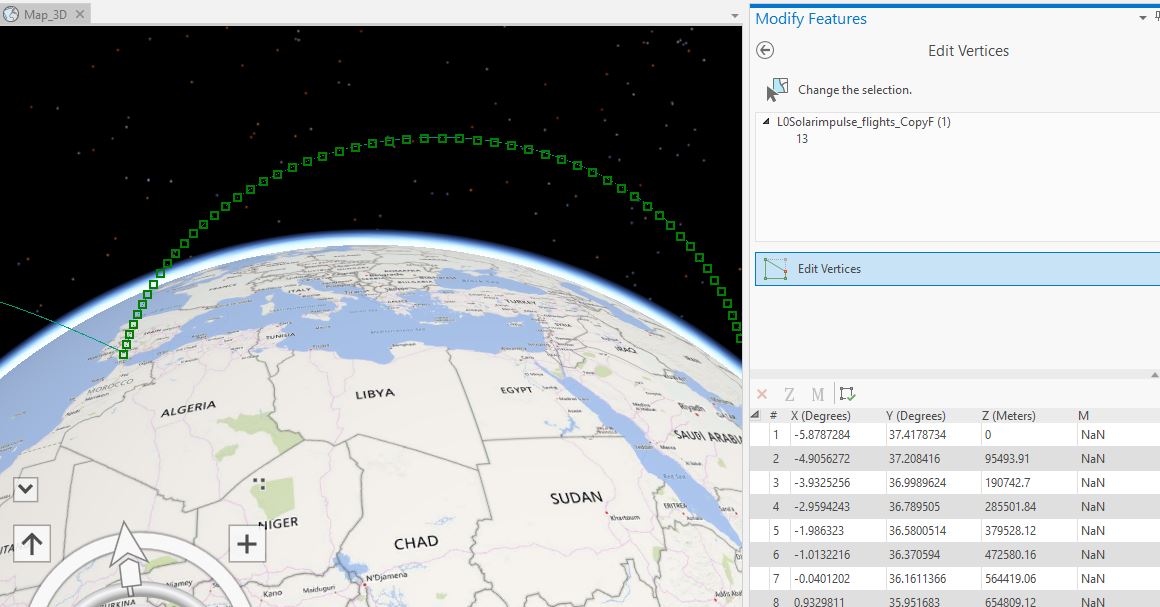Toggle the Z value icon in vertex toolbar
The height and width of the screenshot is (607, 1160).
(789, 395)
